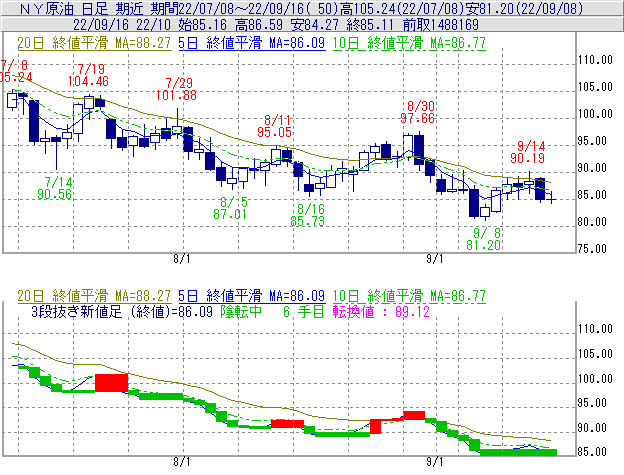
Task: Click the large red block near 7/19 in lower chart
Action: point(111,383)
